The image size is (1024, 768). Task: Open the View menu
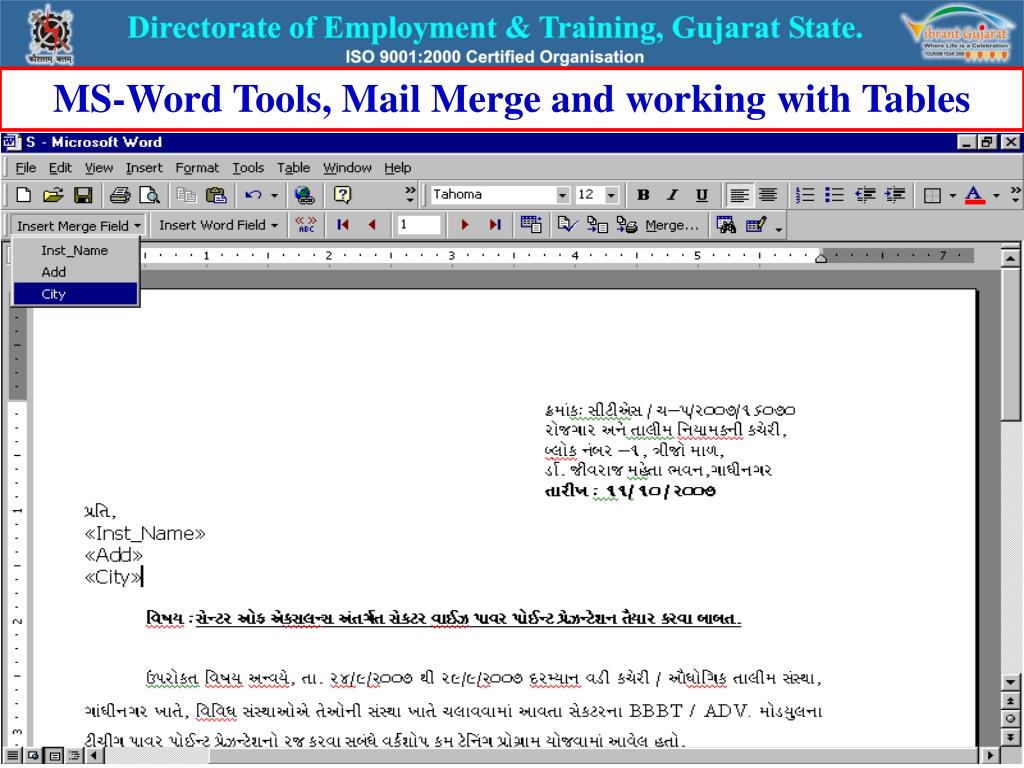[x=99, y=168]
